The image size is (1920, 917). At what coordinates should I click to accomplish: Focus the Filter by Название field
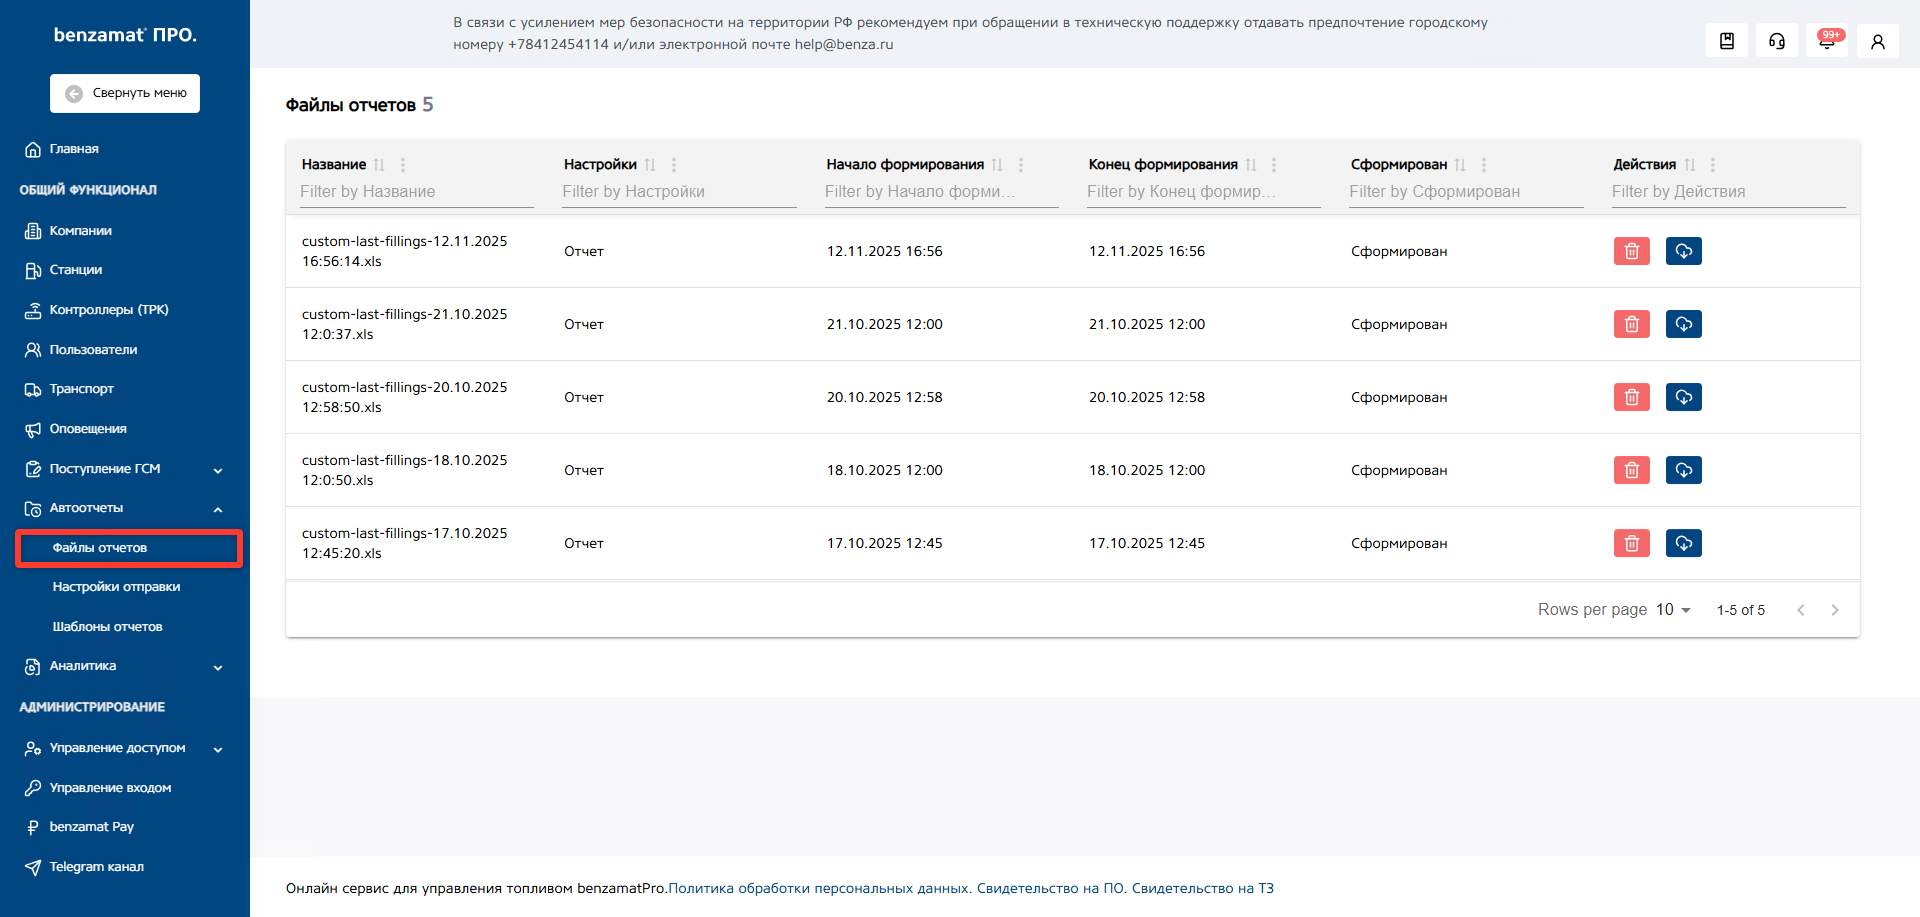click(x=416, y=192)
